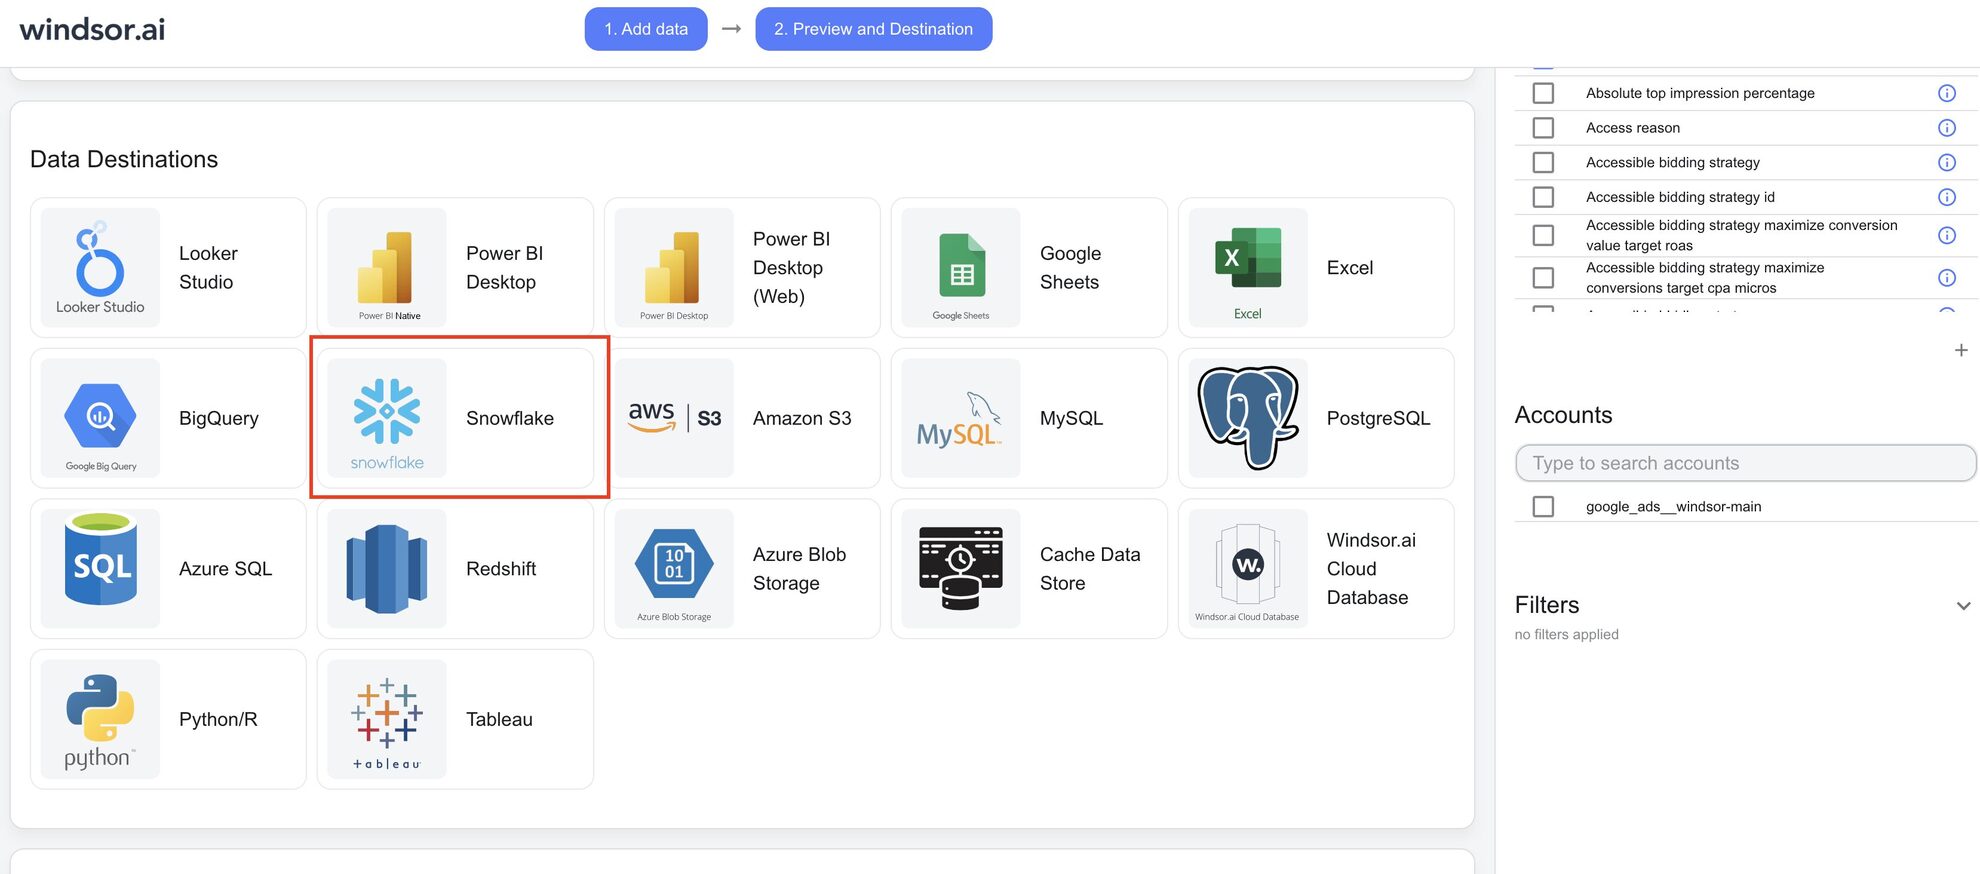Show info for maximize conversion value target roas
This screenshot has width=1980, height=874.
[x=1946, y=235]
